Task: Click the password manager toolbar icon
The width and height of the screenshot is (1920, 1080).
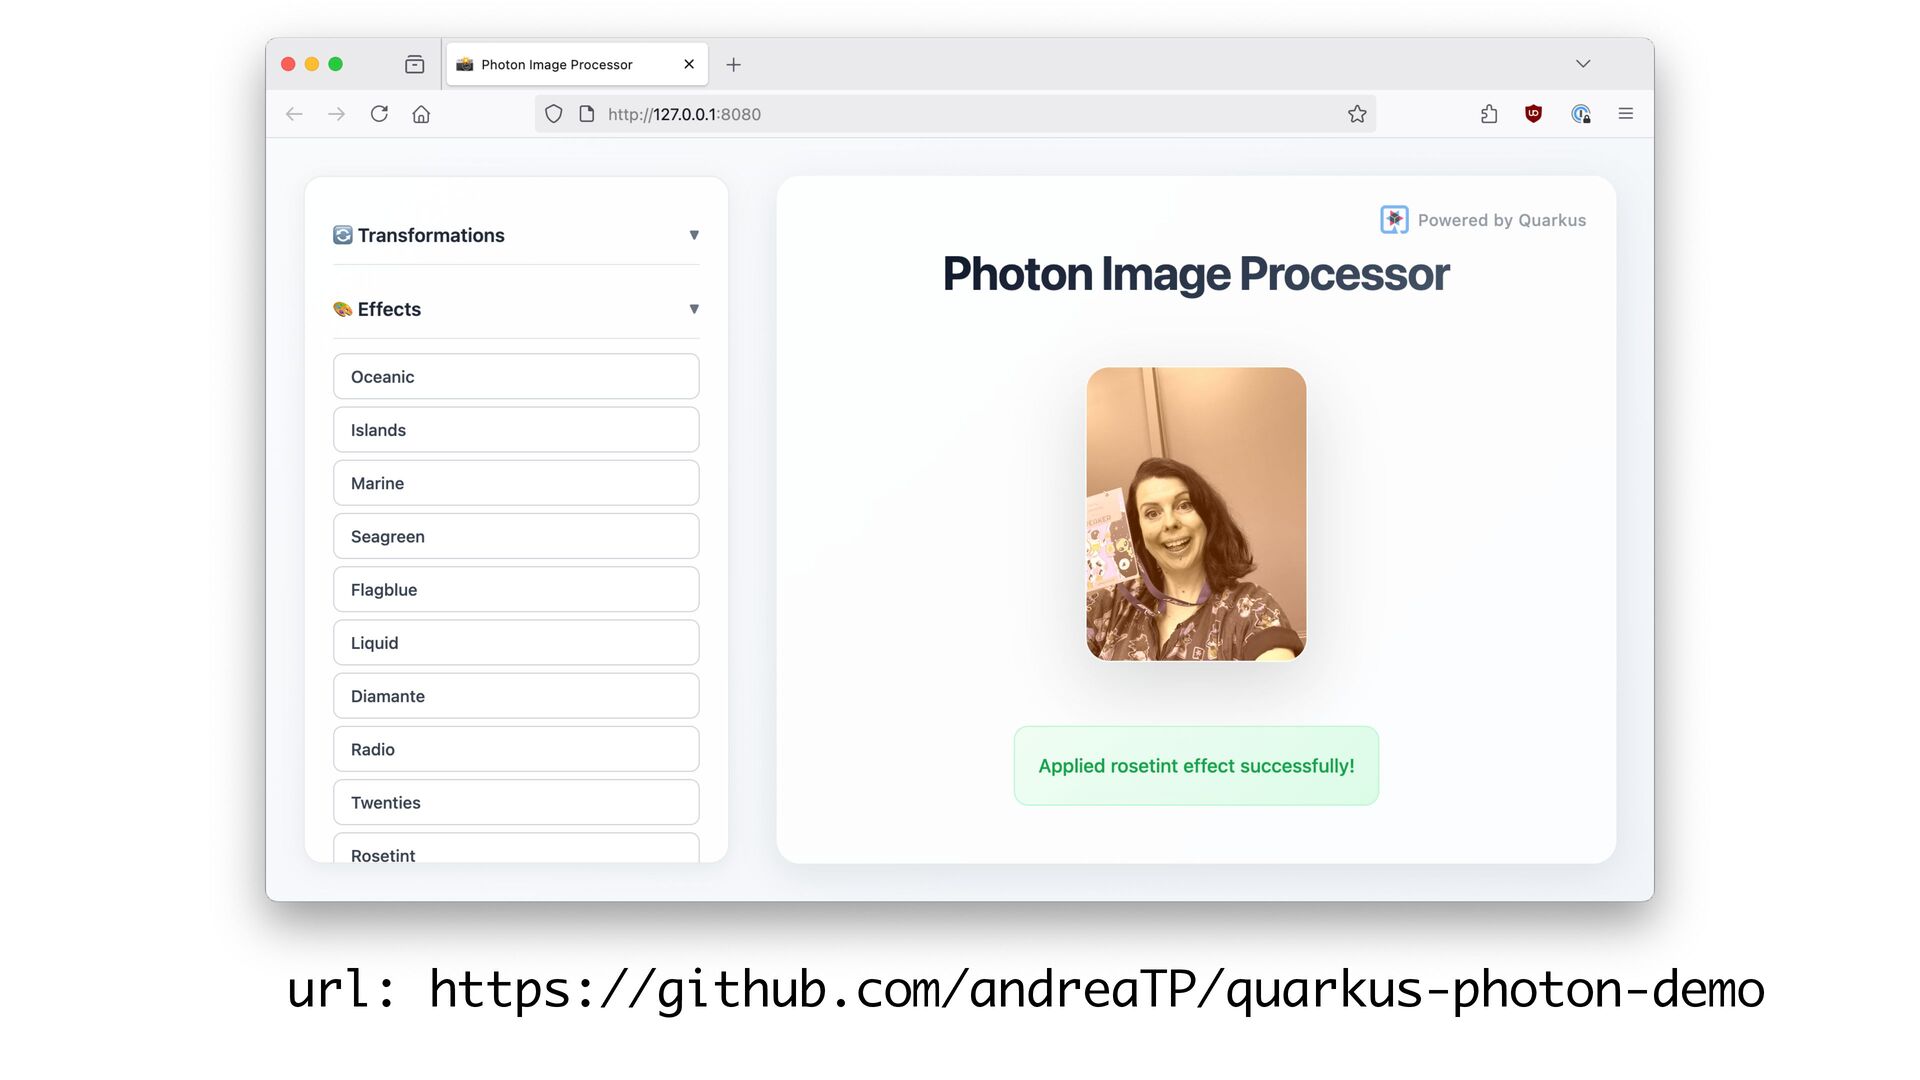Action: (1580, 114)
